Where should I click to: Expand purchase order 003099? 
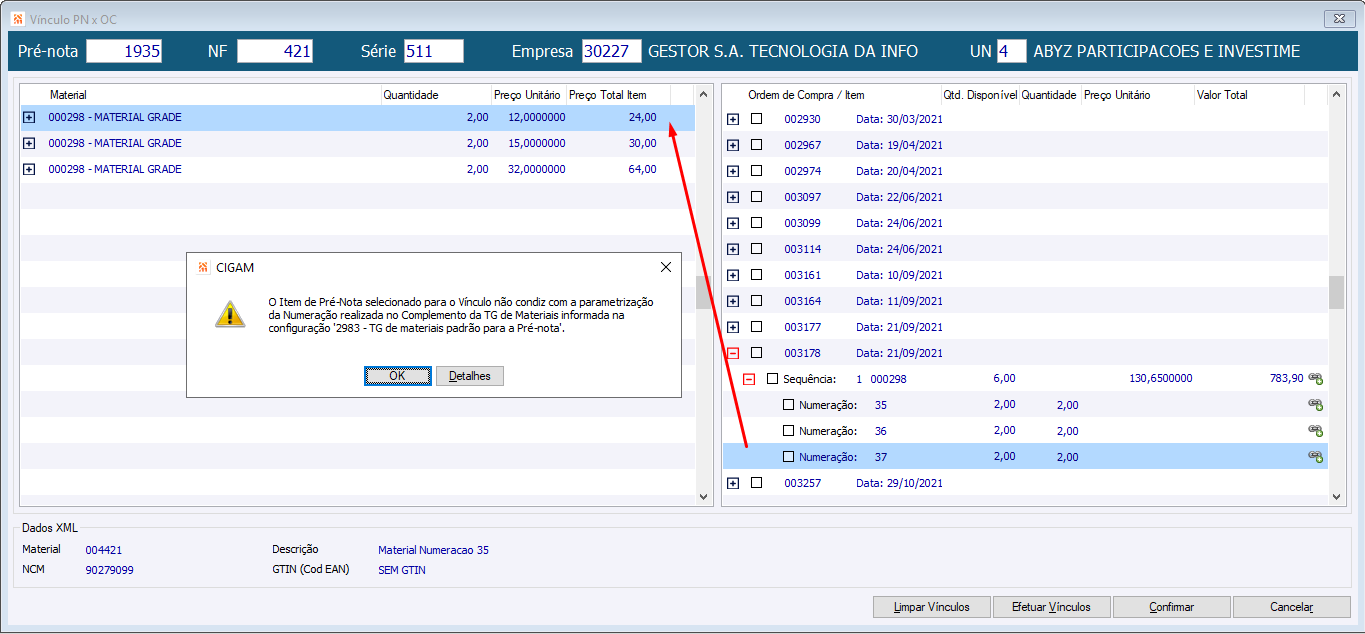click(x=733, y=223)
